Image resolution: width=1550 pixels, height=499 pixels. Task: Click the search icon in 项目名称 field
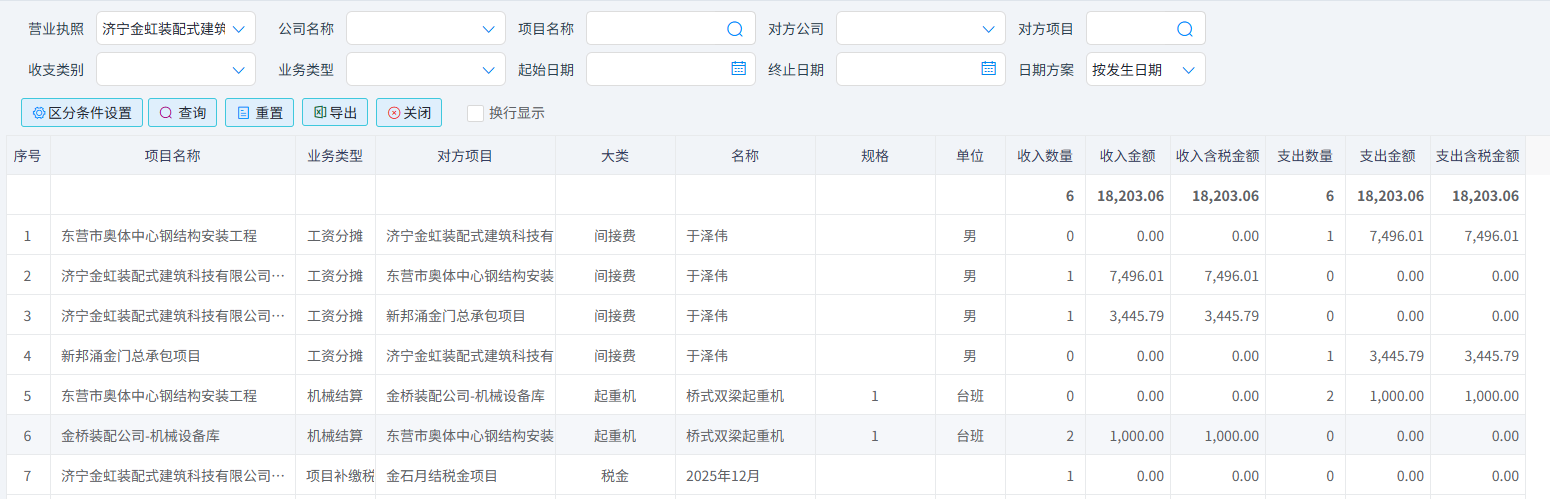pyautogui.click(x=734, y=29)
